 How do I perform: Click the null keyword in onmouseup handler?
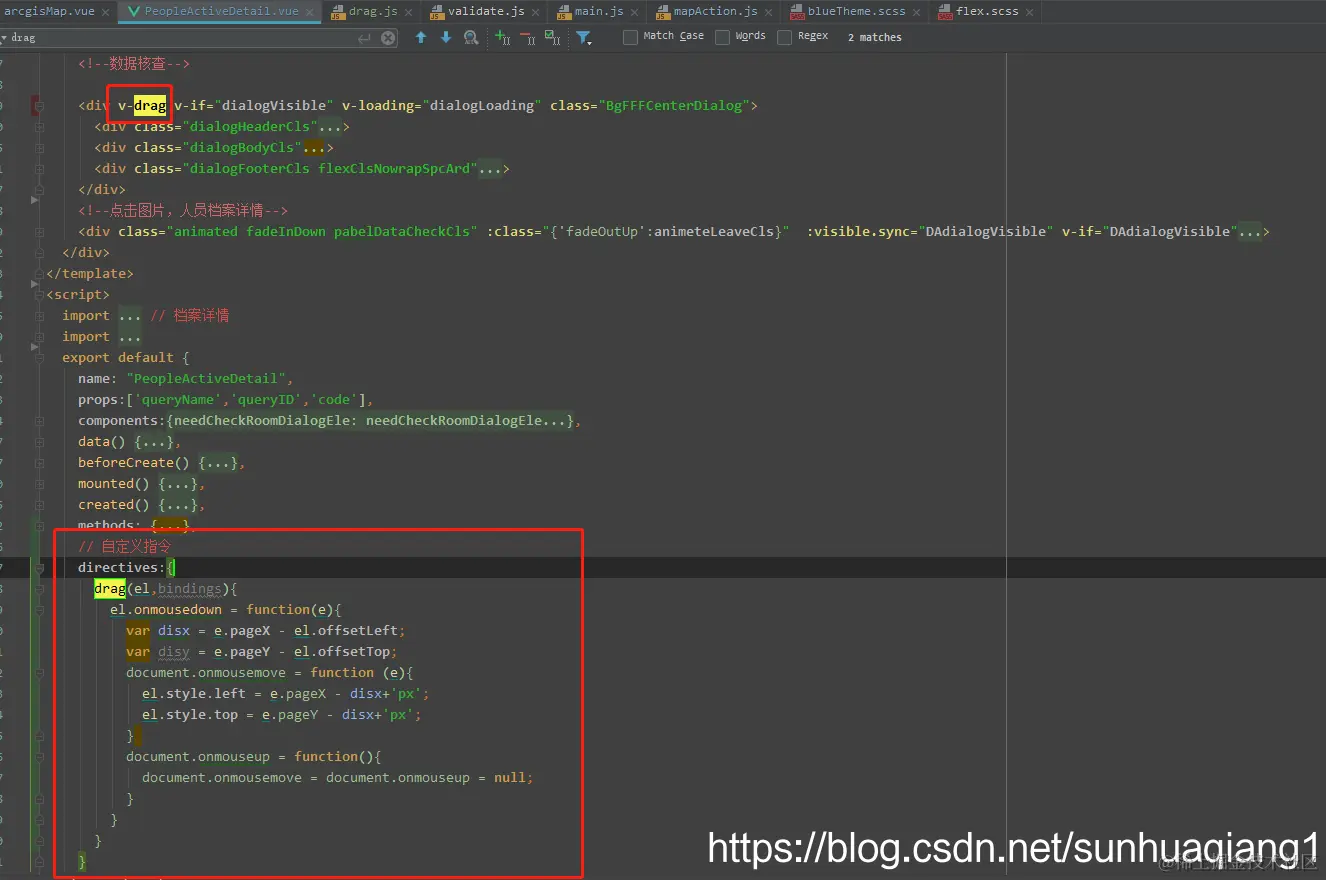(510, 777)
